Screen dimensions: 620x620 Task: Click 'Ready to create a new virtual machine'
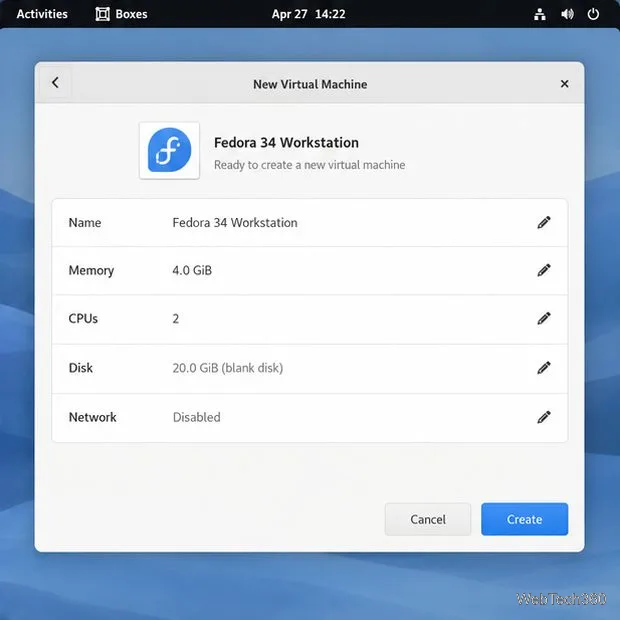[x=310, y=165]
